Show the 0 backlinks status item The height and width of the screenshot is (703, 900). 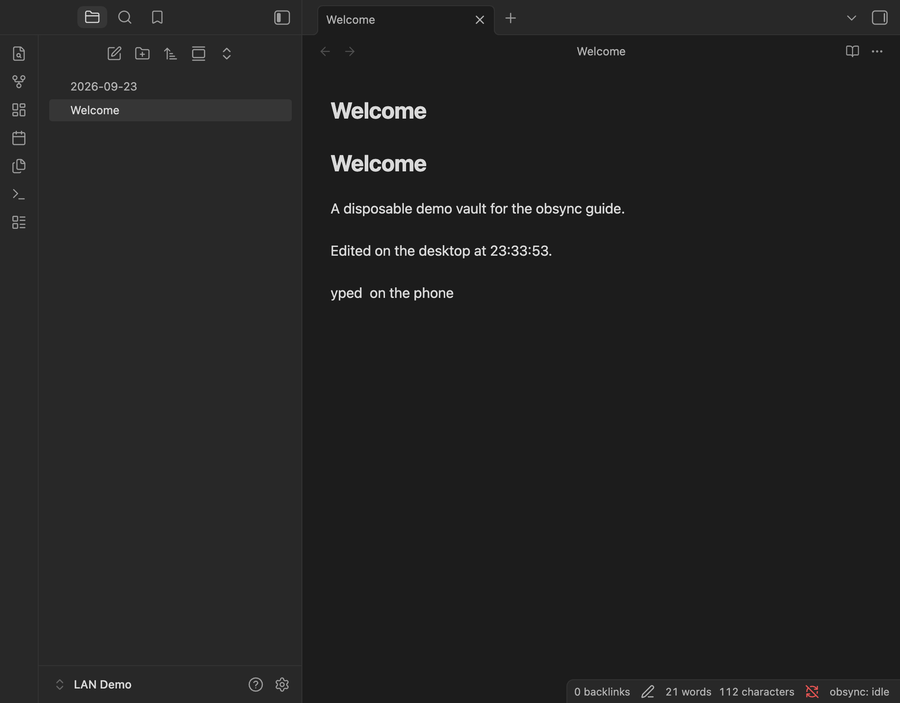pos(602,692)
